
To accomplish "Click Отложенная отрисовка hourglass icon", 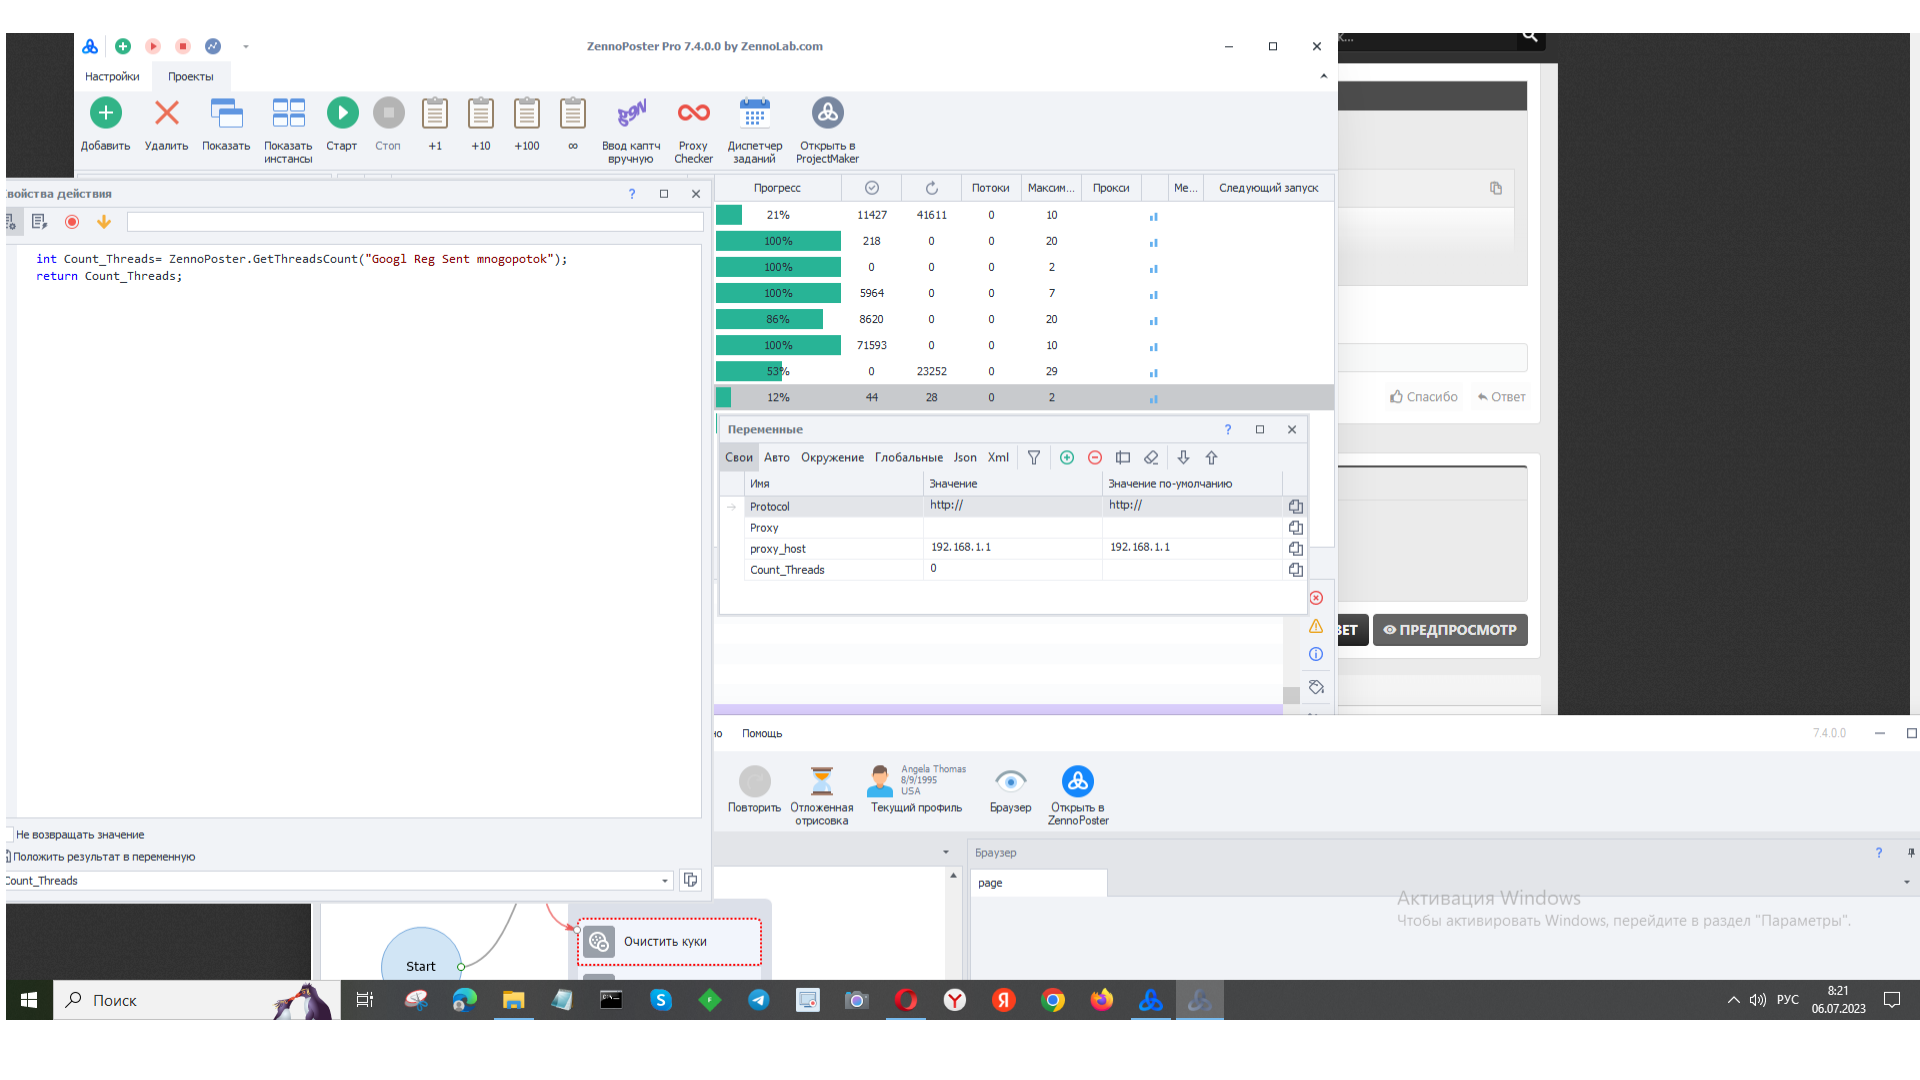I will tap(822, 781).
